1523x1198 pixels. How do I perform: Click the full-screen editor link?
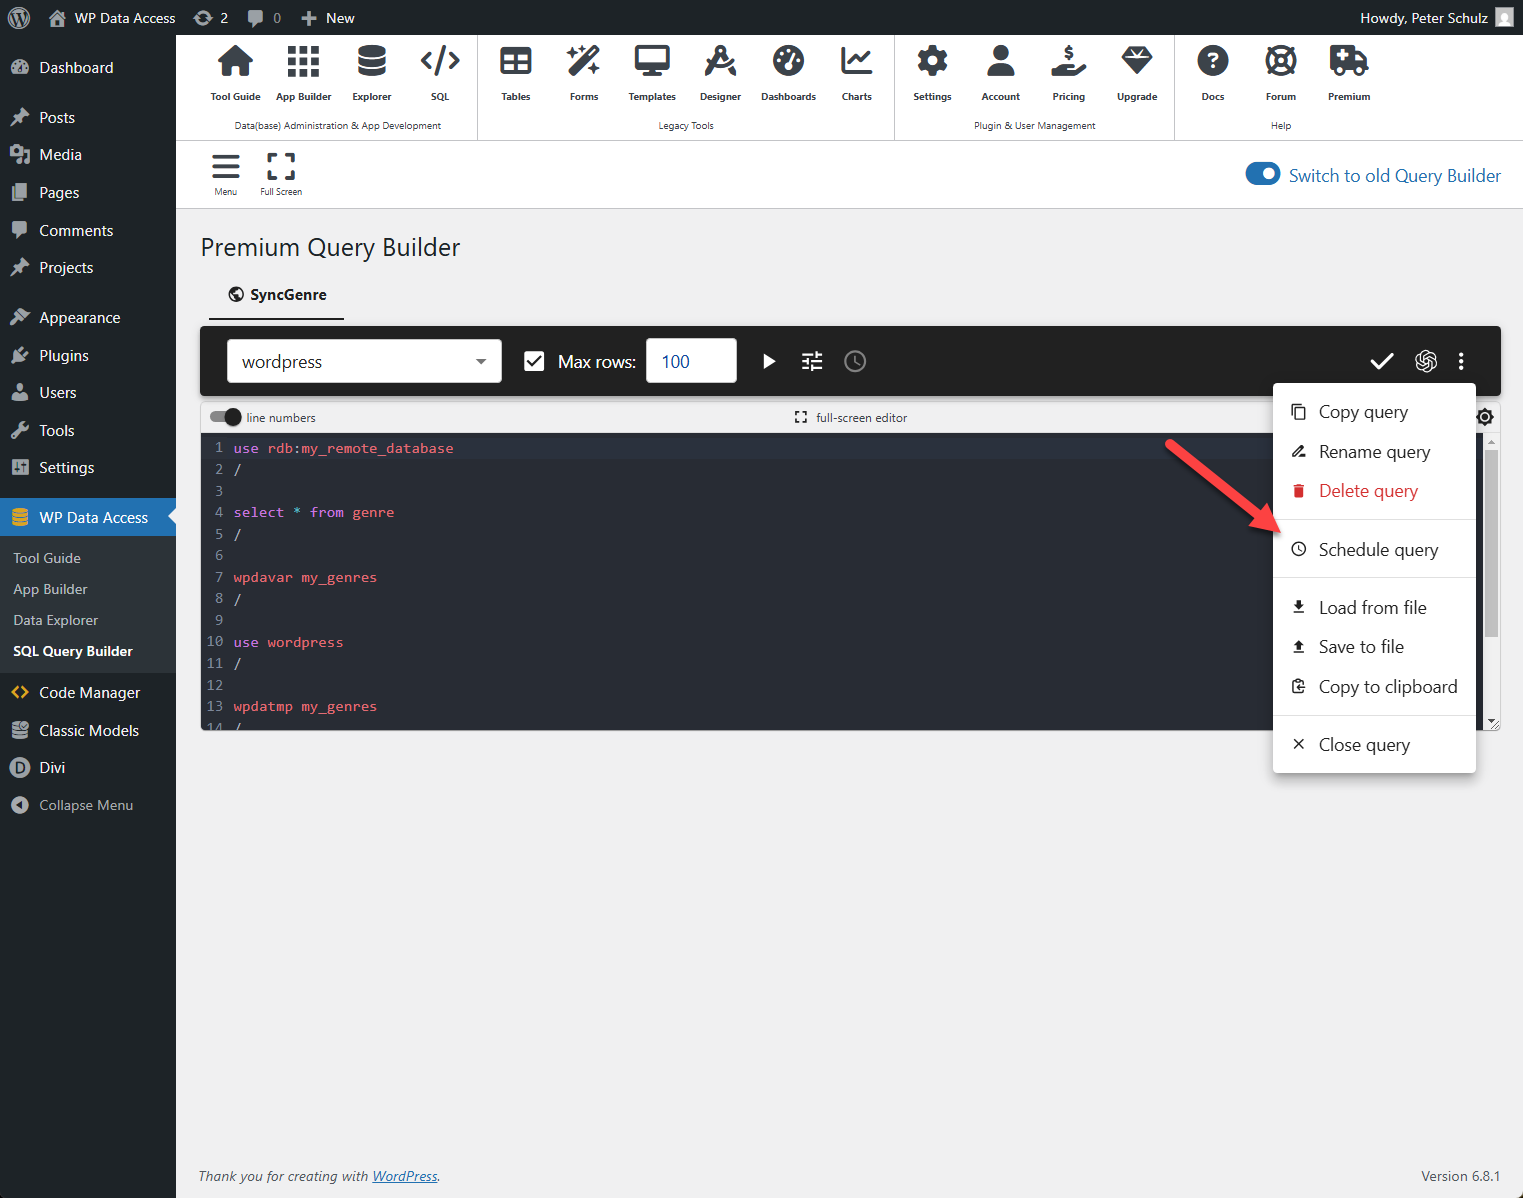tap(851, 418)
